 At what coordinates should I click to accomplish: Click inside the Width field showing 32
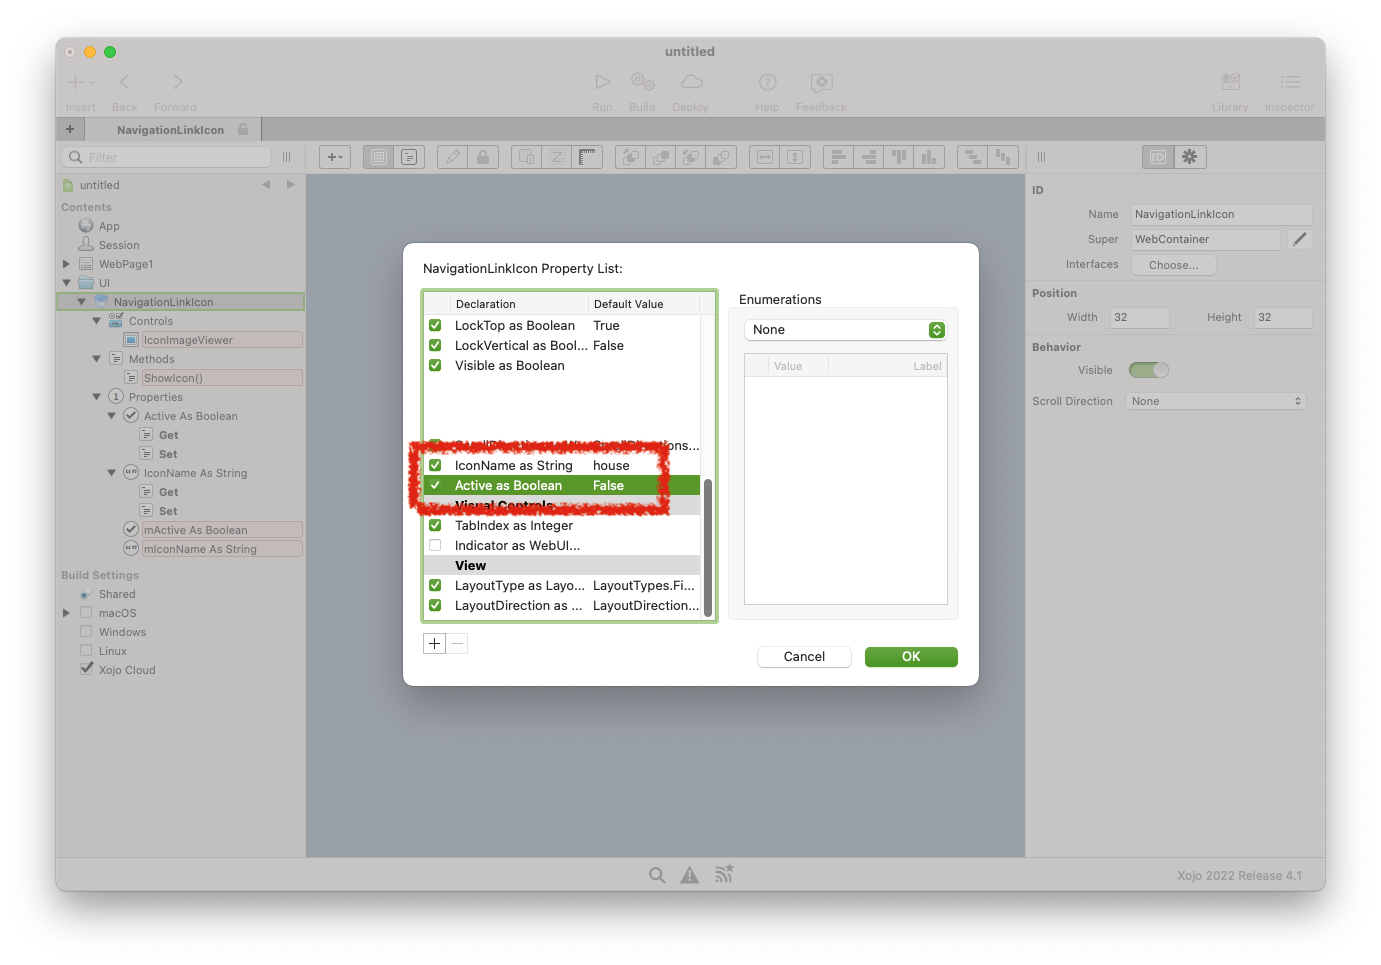[1139, 317]
